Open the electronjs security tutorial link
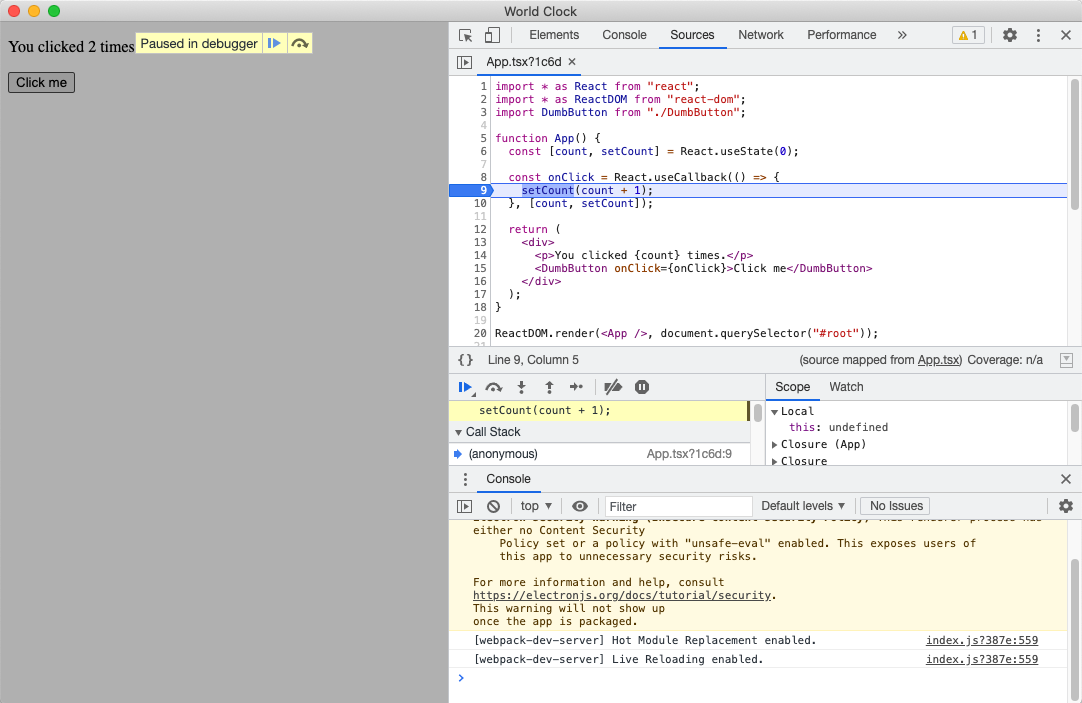Viewport: 1082px width, 703px height. [x=622, y=595]
